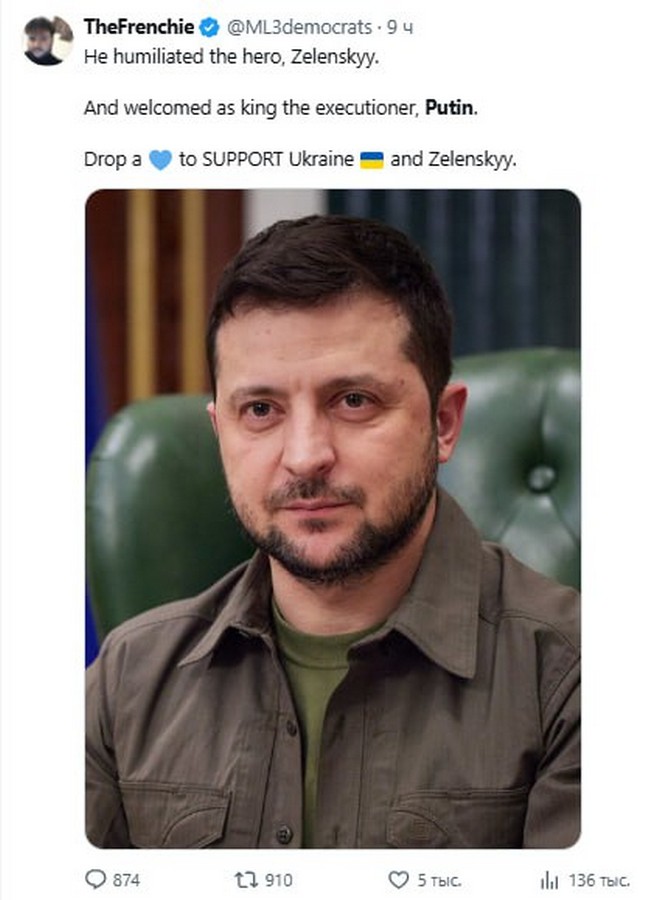The image size is (646, 900).
Task: Open the TheFrenchie display name link
Action: [x=139, y=27]
